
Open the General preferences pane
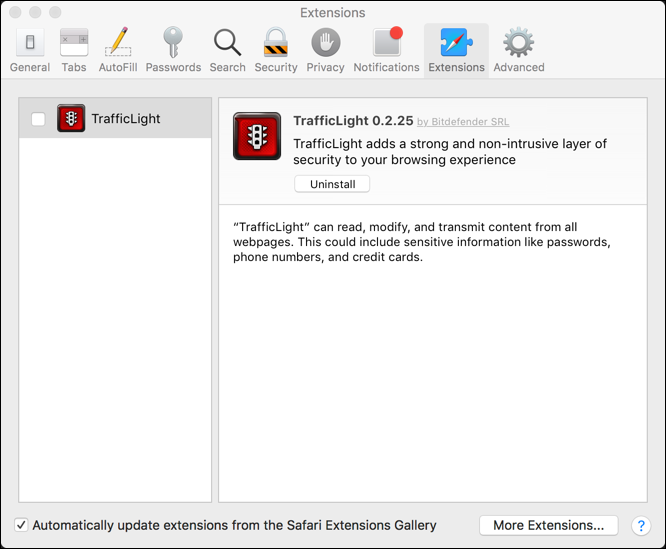coord(30,51)
